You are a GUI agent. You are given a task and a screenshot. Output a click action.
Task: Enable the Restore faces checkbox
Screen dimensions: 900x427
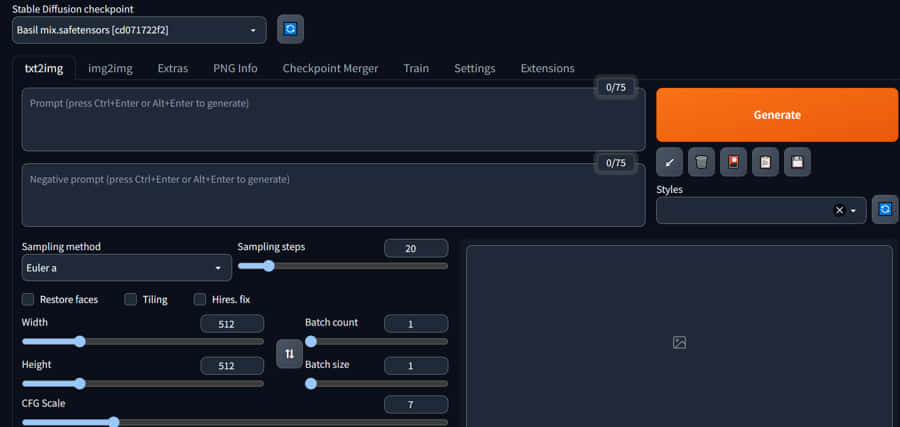click(x=28, y=300)
